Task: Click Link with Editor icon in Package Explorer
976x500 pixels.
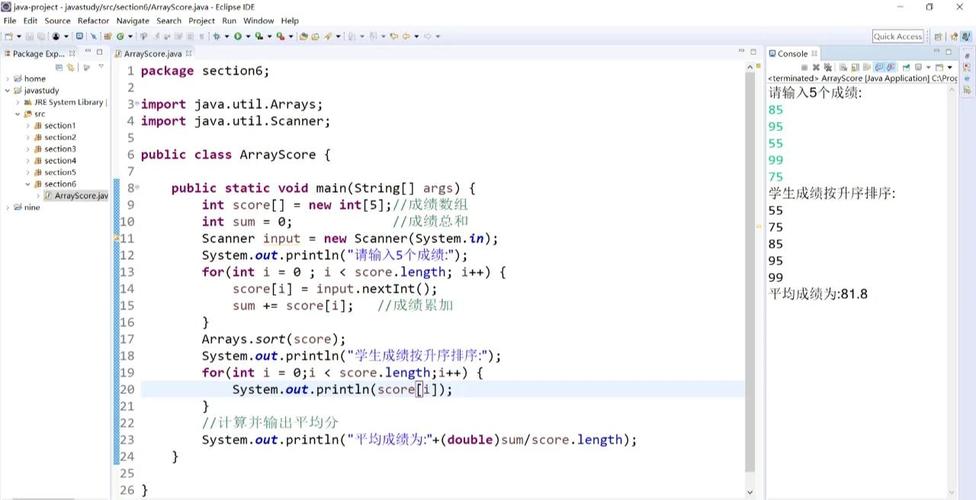Action: point(72,67)
